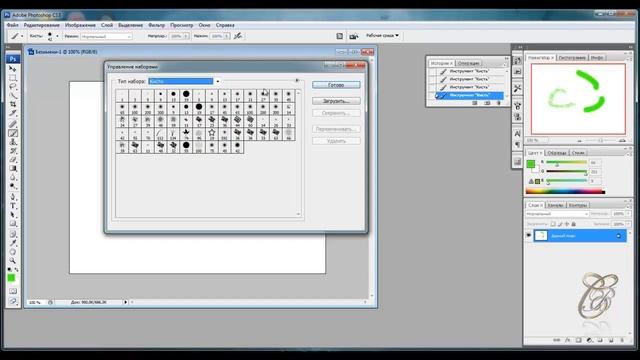Toggle lock image pixels
Screen dimensions: 640x360
tap(560, 224)
